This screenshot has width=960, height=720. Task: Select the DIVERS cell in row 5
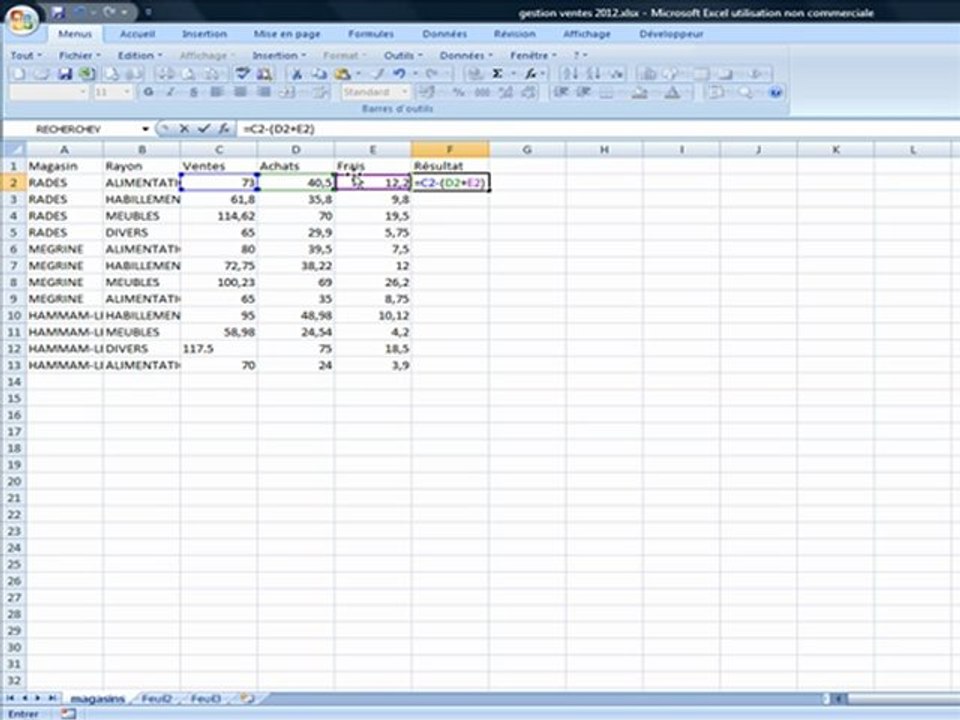tap(142, 233)
